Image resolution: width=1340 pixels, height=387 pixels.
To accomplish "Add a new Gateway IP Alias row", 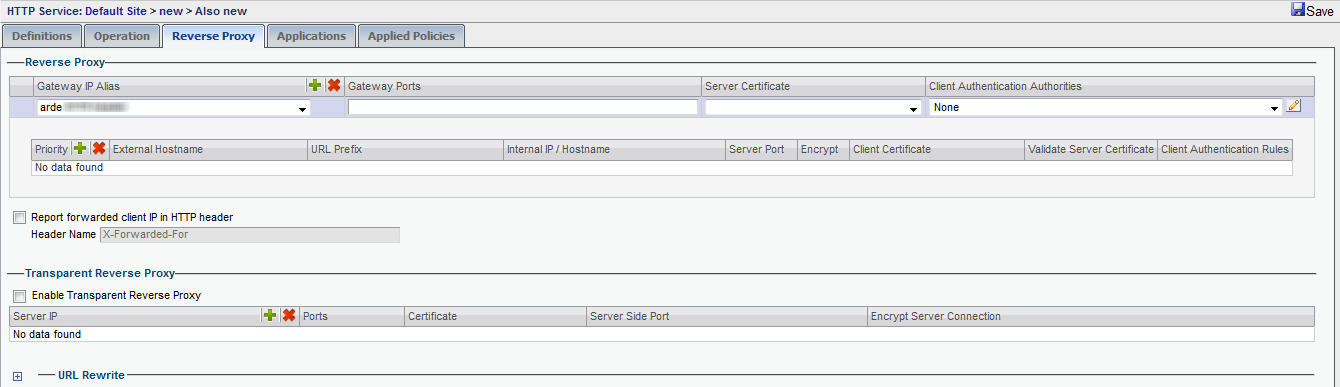I will click(x=315, y=86).
